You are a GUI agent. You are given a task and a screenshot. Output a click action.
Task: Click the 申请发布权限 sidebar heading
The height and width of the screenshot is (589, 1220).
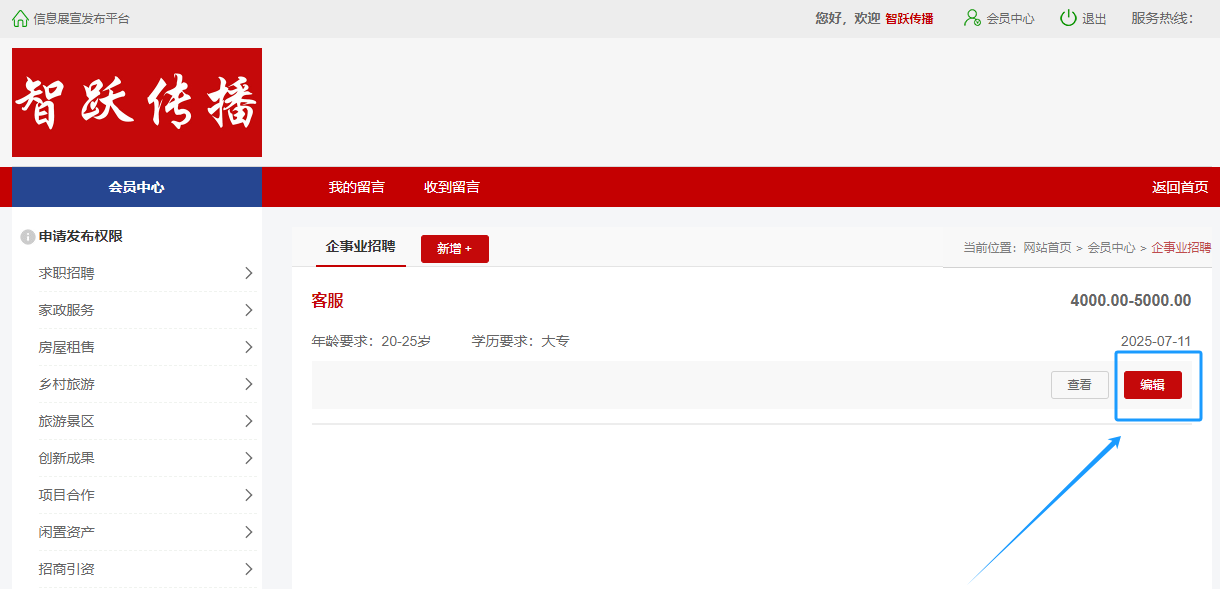(80, 237)
